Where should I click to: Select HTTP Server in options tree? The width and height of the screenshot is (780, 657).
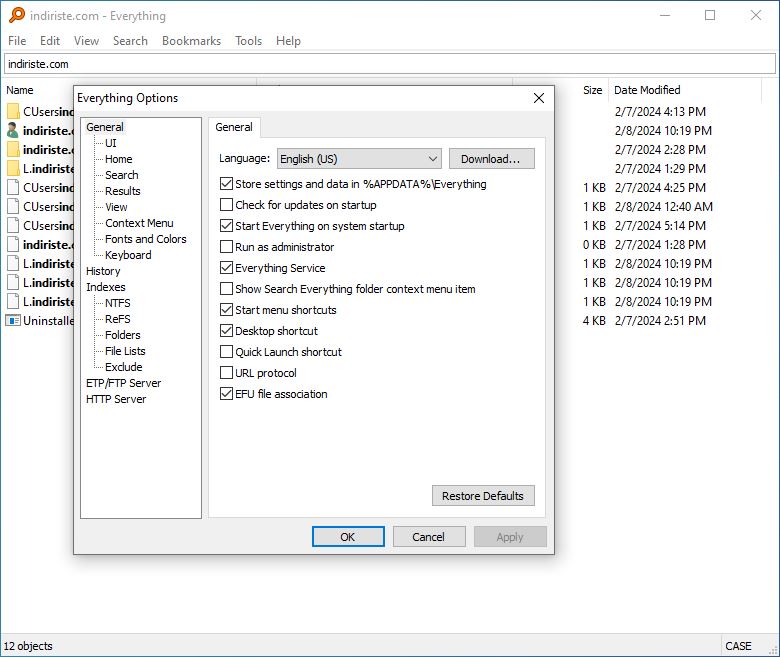116,399
